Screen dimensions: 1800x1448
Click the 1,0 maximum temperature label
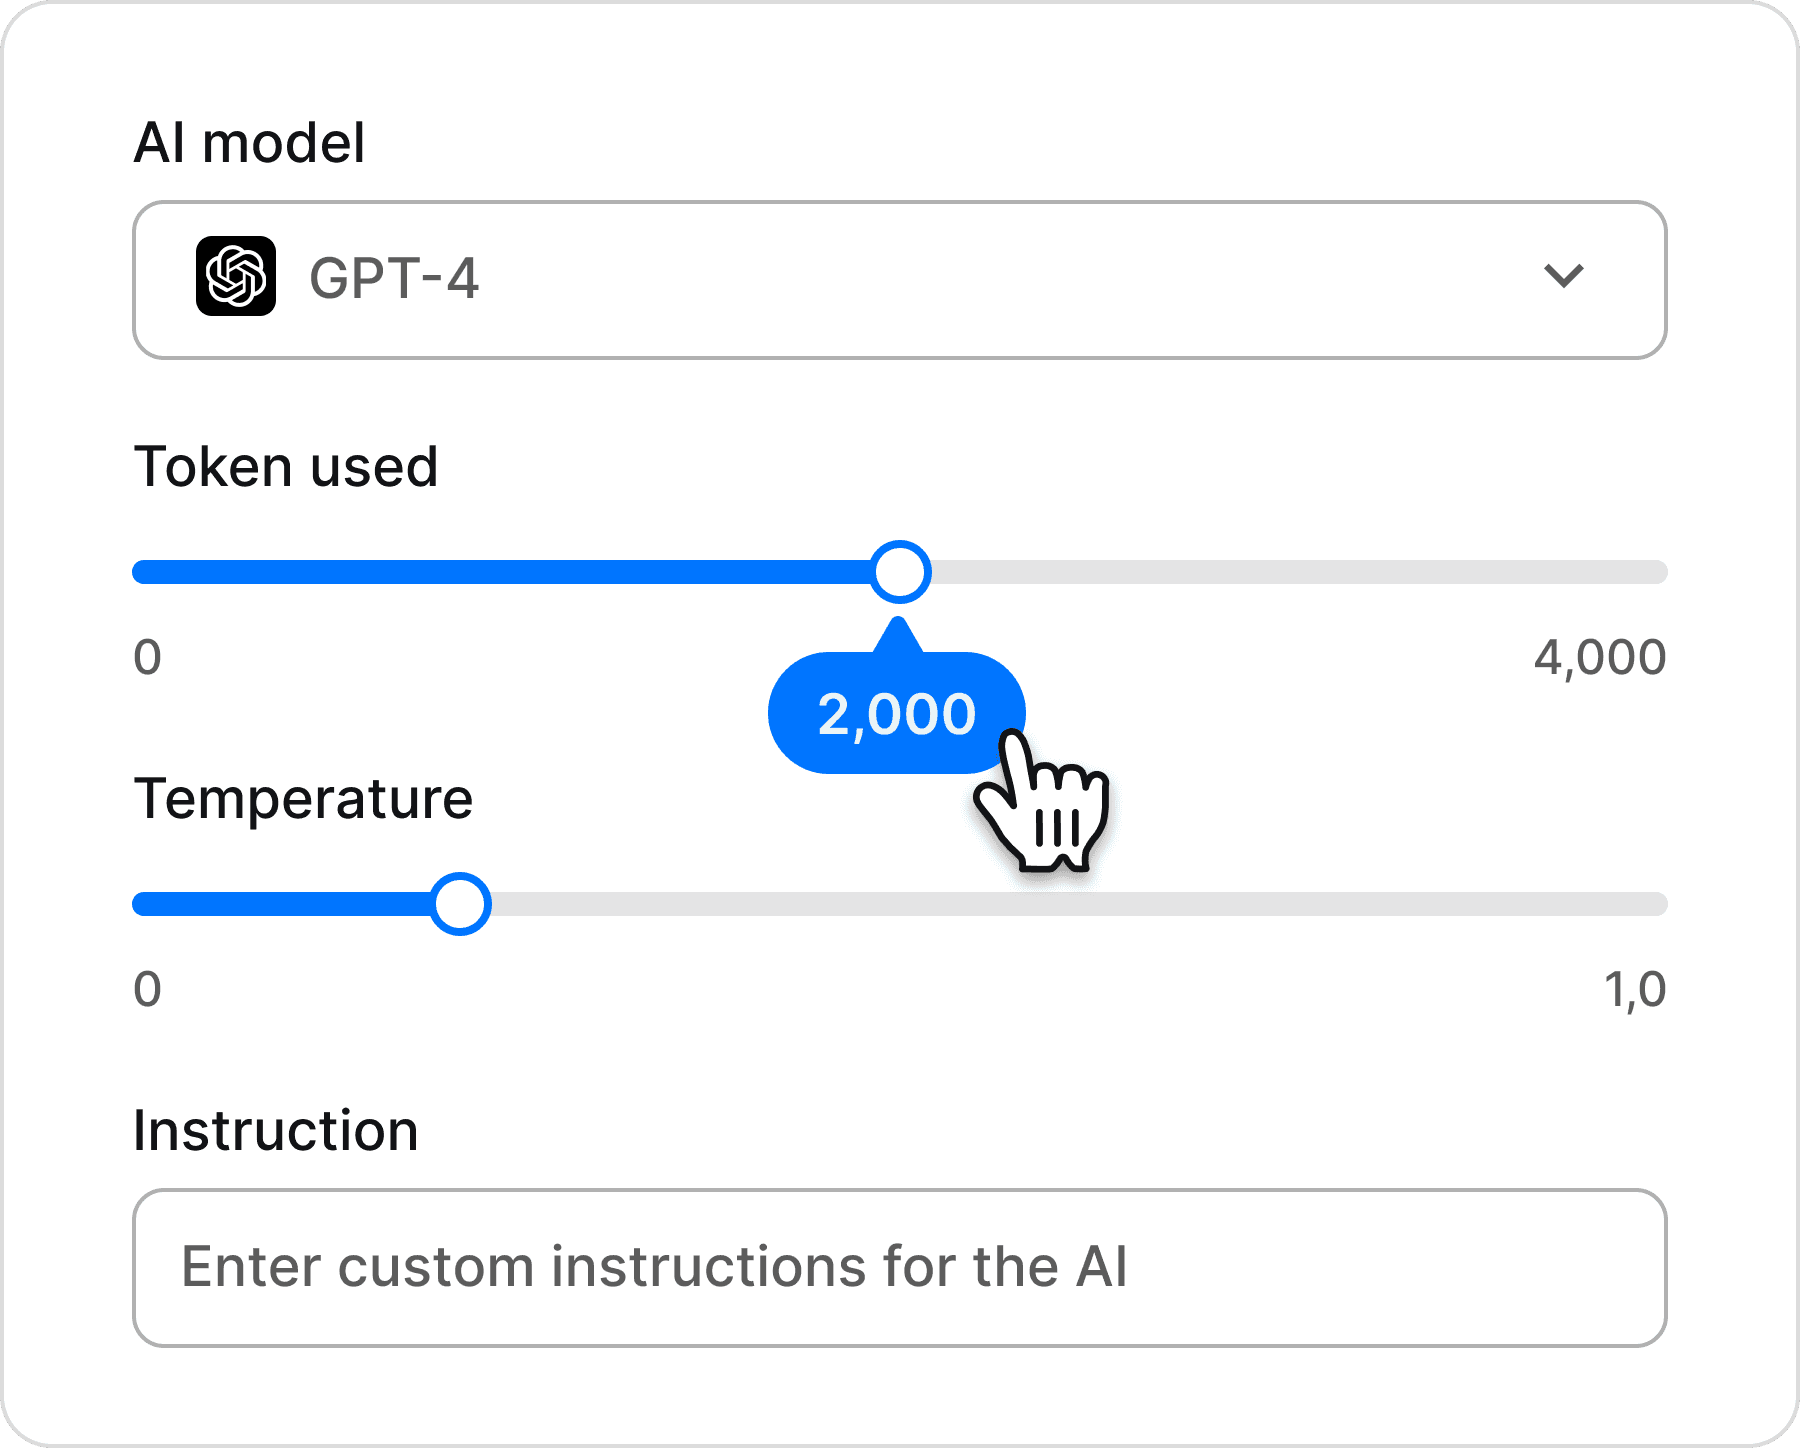(x=1635, y=990)
